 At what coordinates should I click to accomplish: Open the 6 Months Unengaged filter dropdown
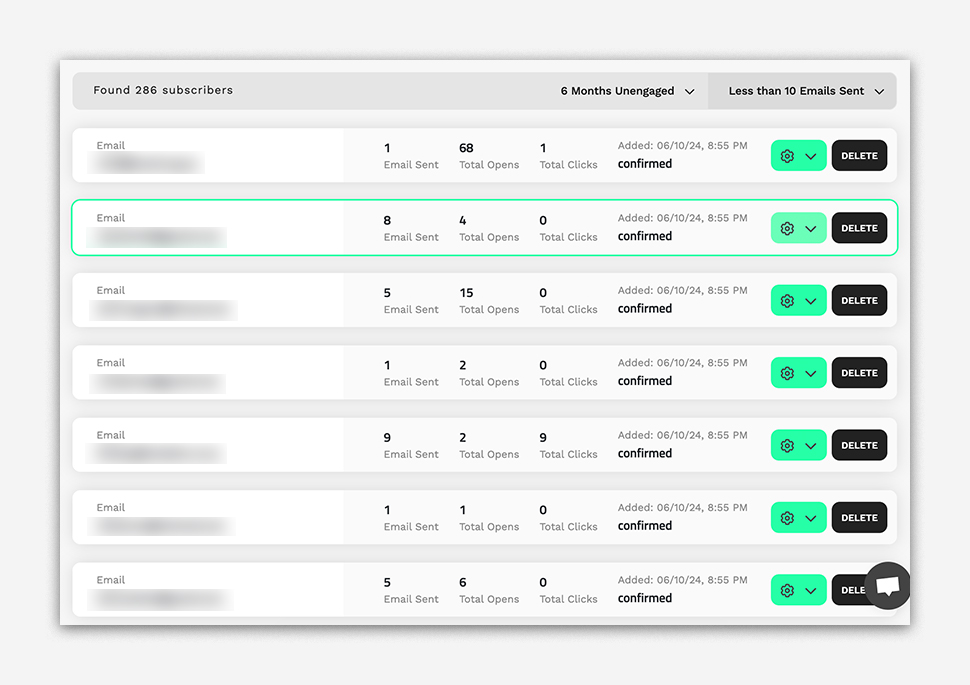point(627,91)
